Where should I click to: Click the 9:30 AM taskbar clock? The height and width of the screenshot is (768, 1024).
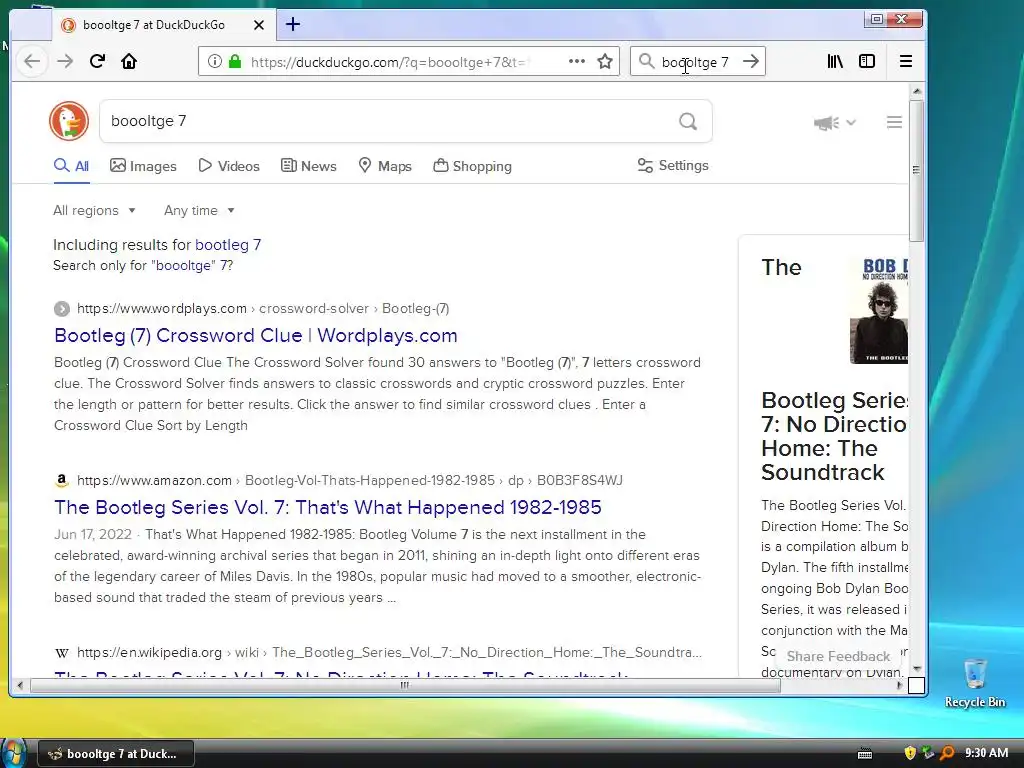click(x=986, y=753)
